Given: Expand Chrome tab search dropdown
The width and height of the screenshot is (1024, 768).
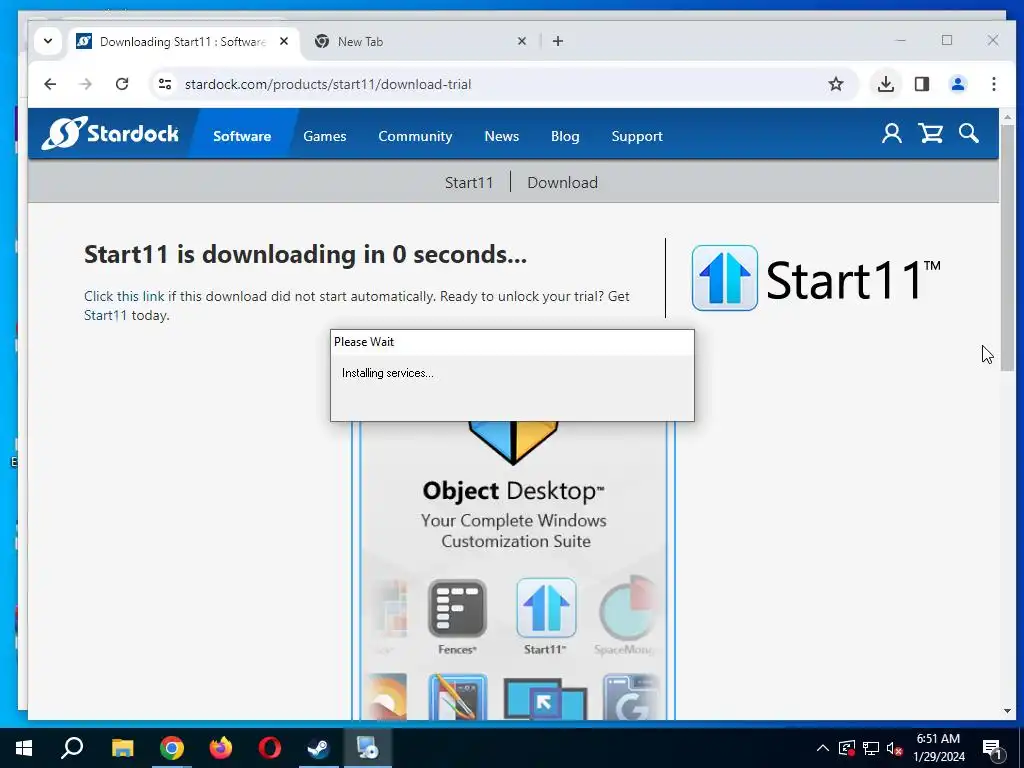Looking at the screenshot, I should pos(48,41).
